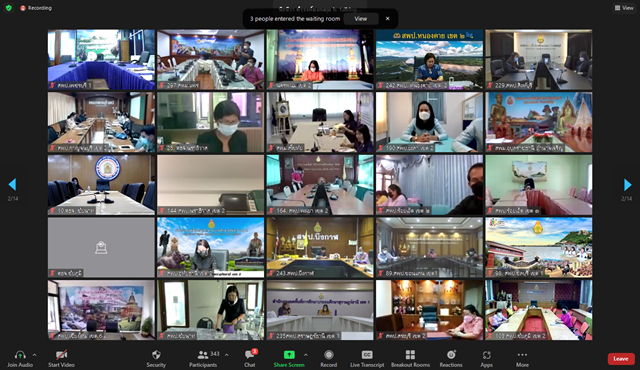This screenshot has width=640, height=370.
Task: Click the green encryption shield icon
Action: (x=9, y=8)
